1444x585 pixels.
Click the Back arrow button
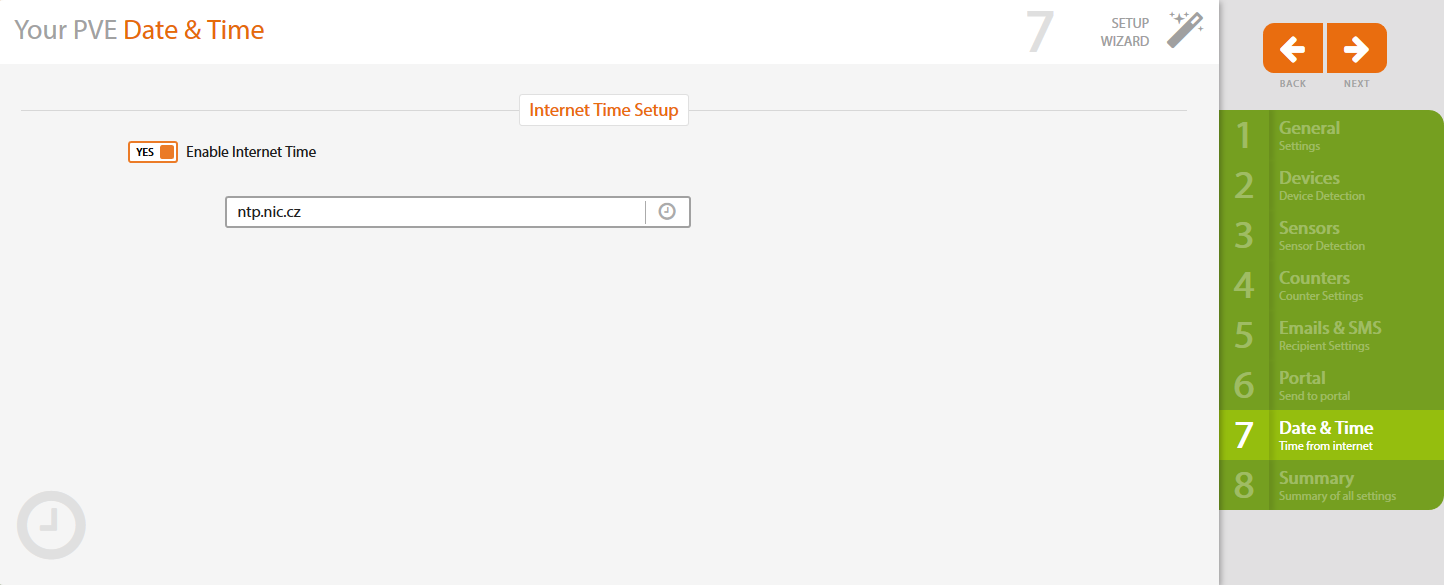pyautogui.click(x=1293, y=48)
